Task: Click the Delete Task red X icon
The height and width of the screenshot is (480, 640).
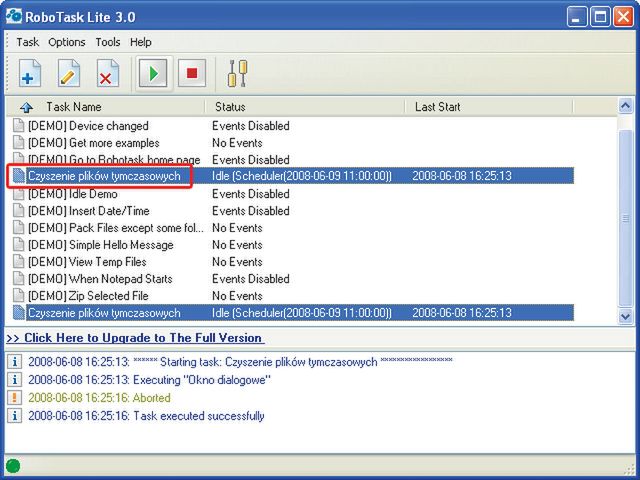Action: tap(108, 73)
